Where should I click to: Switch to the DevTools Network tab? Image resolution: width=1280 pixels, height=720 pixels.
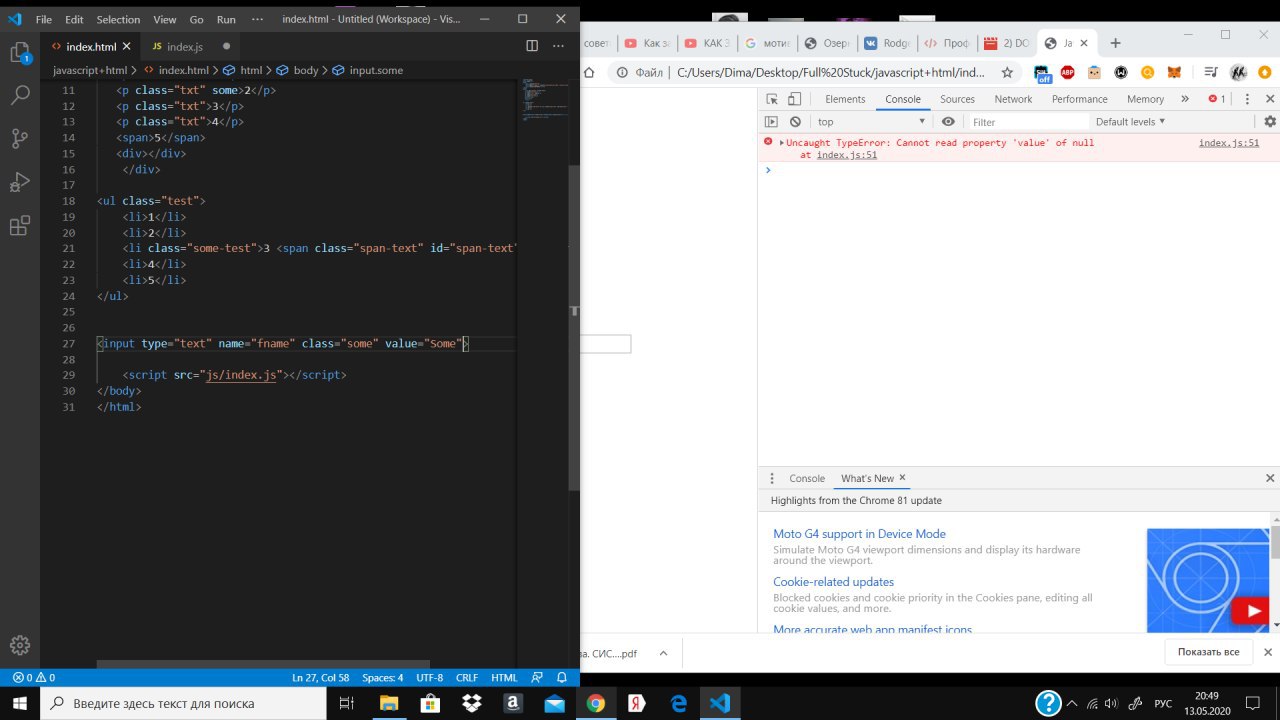pos(1013,99)
